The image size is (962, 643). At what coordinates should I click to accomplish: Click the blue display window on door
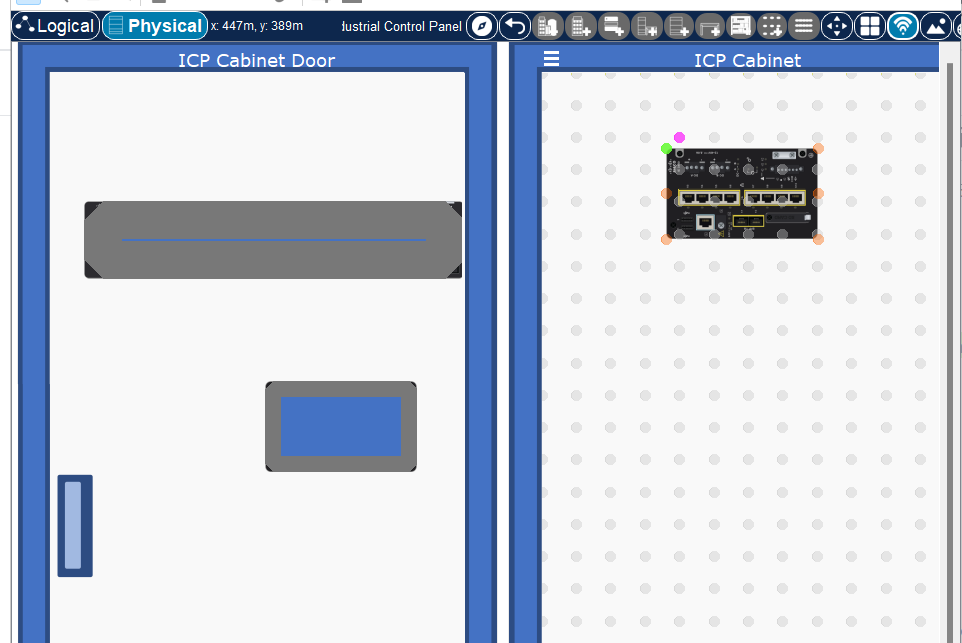tap(341, 426)
